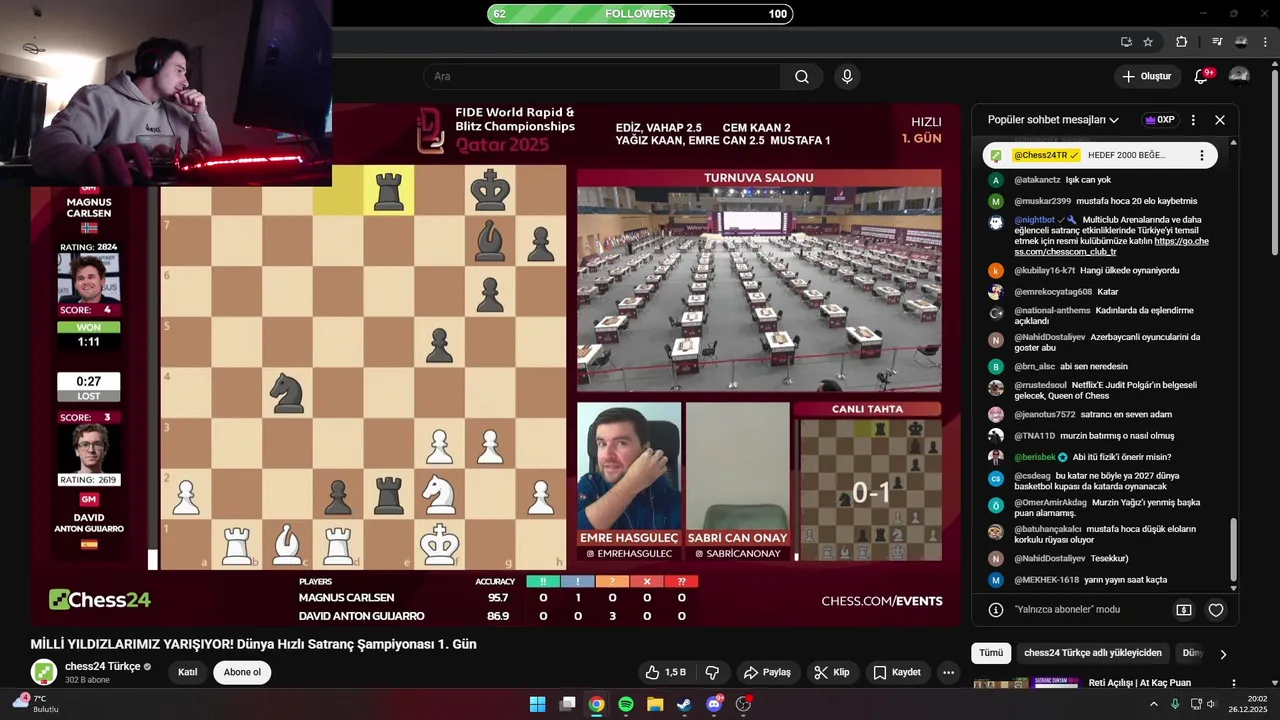Click the Chrome icon on the taskbar
This screenshot has width=1280, height=720.
pyautogui.click(x=596, y=704)
